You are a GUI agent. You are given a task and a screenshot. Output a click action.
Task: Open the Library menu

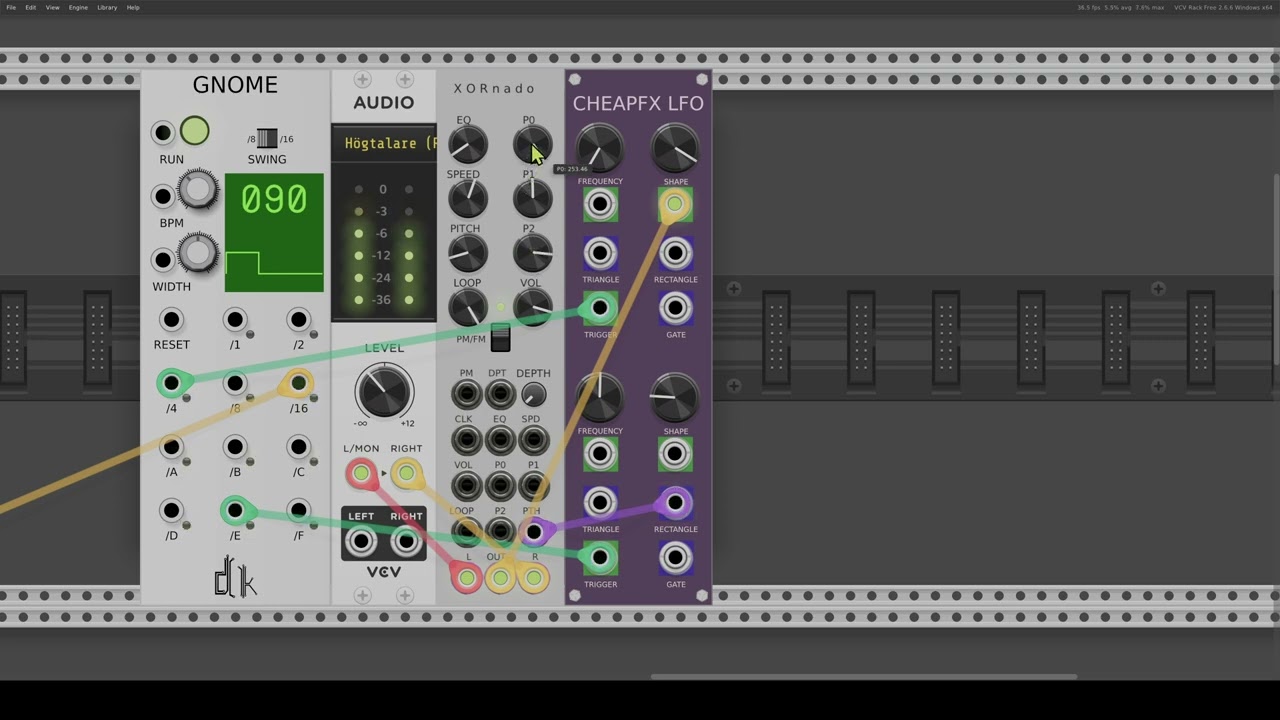point(107,7)
